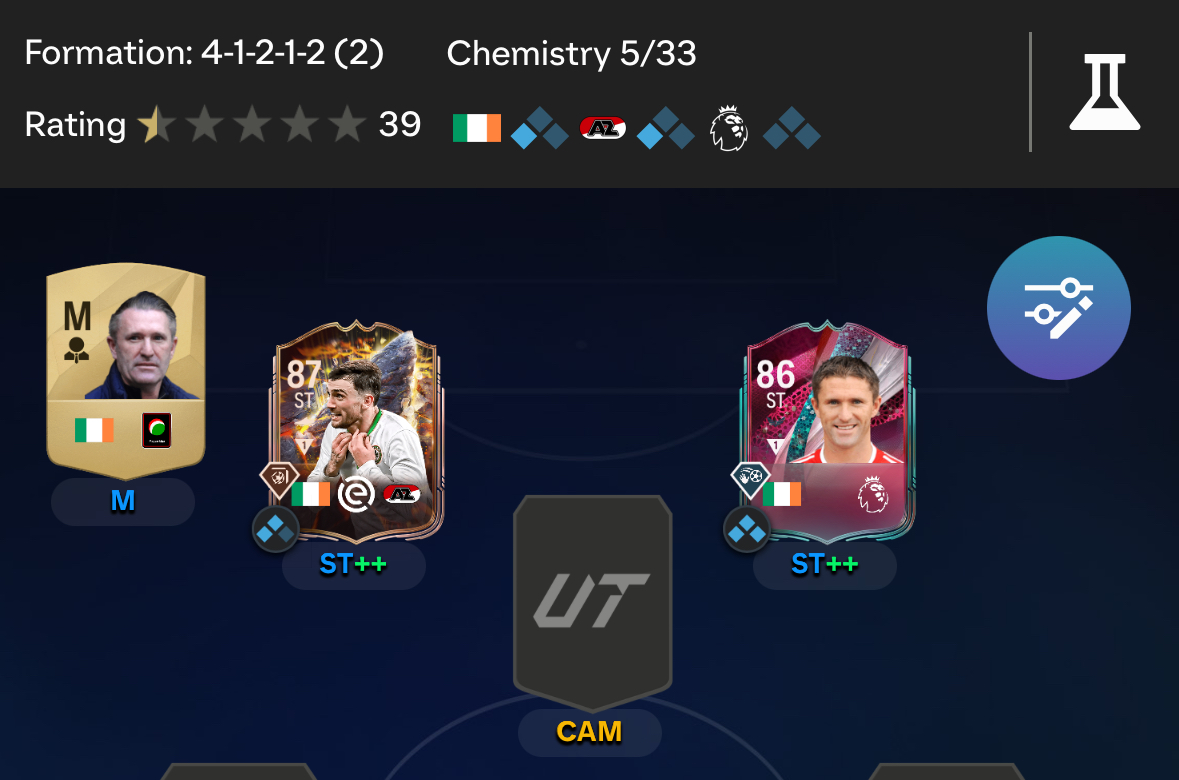Tap chemistry badge on the 86 ST card
This screenshot has width=1179, height=780.
coord(747,530)
